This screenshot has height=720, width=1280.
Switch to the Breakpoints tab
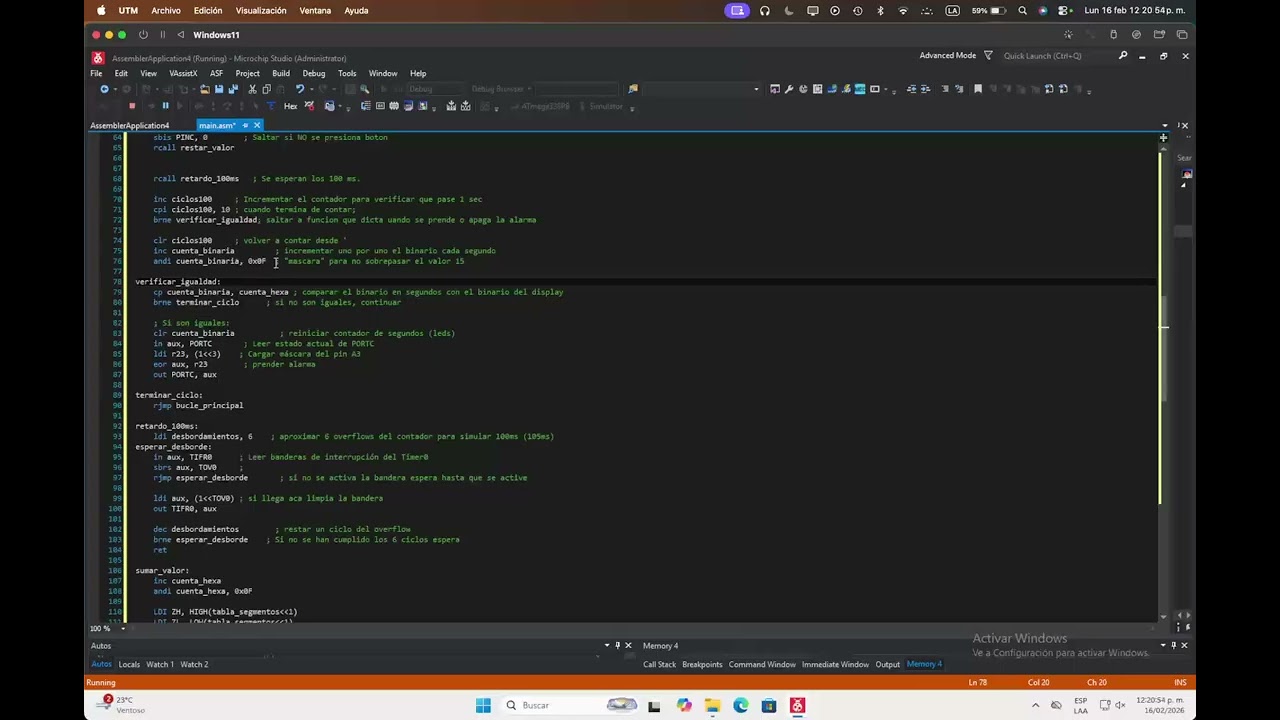pos(702,664)
